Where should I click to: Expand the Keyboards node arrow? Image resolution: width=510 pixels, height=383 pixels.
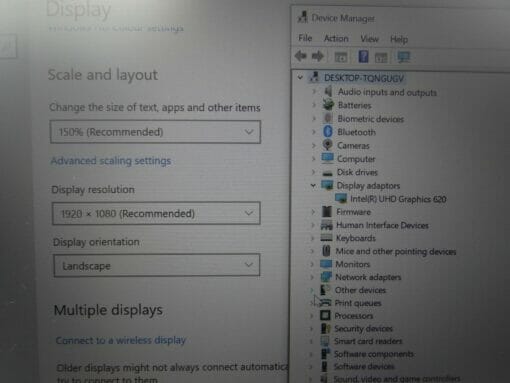[312, 238]
